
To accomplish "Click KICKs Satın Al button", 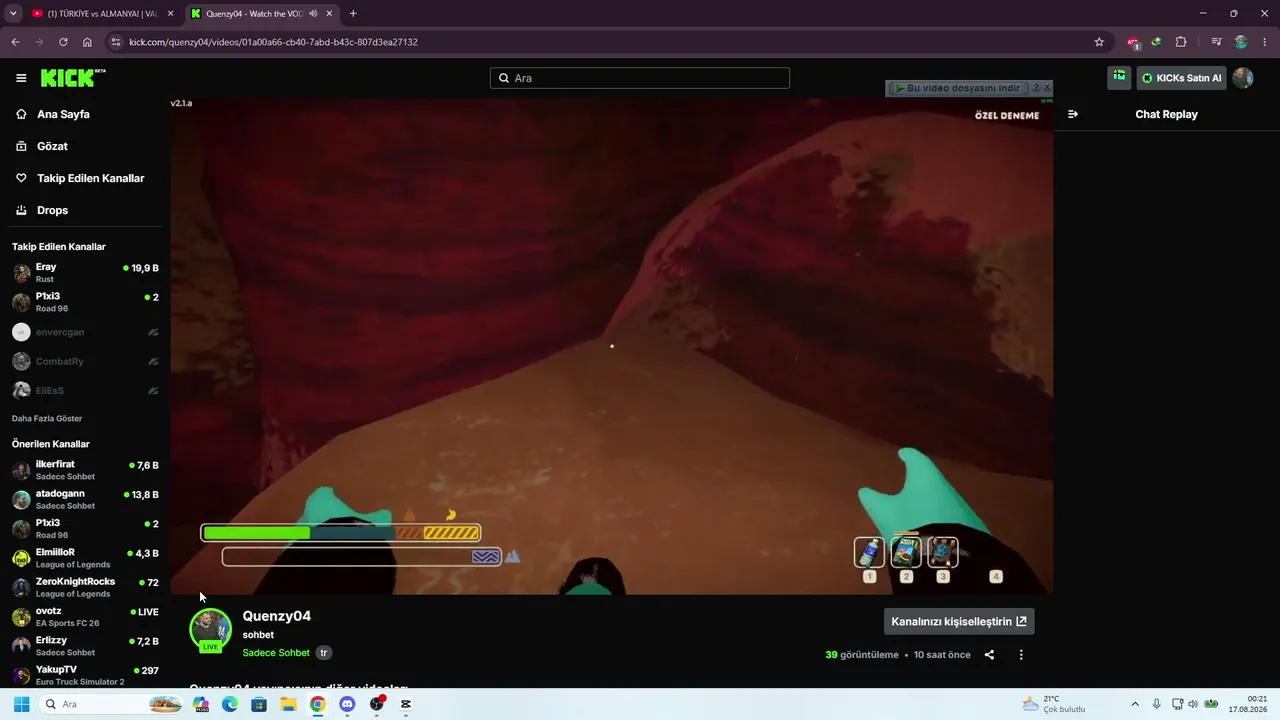I will coord(1181,78).
